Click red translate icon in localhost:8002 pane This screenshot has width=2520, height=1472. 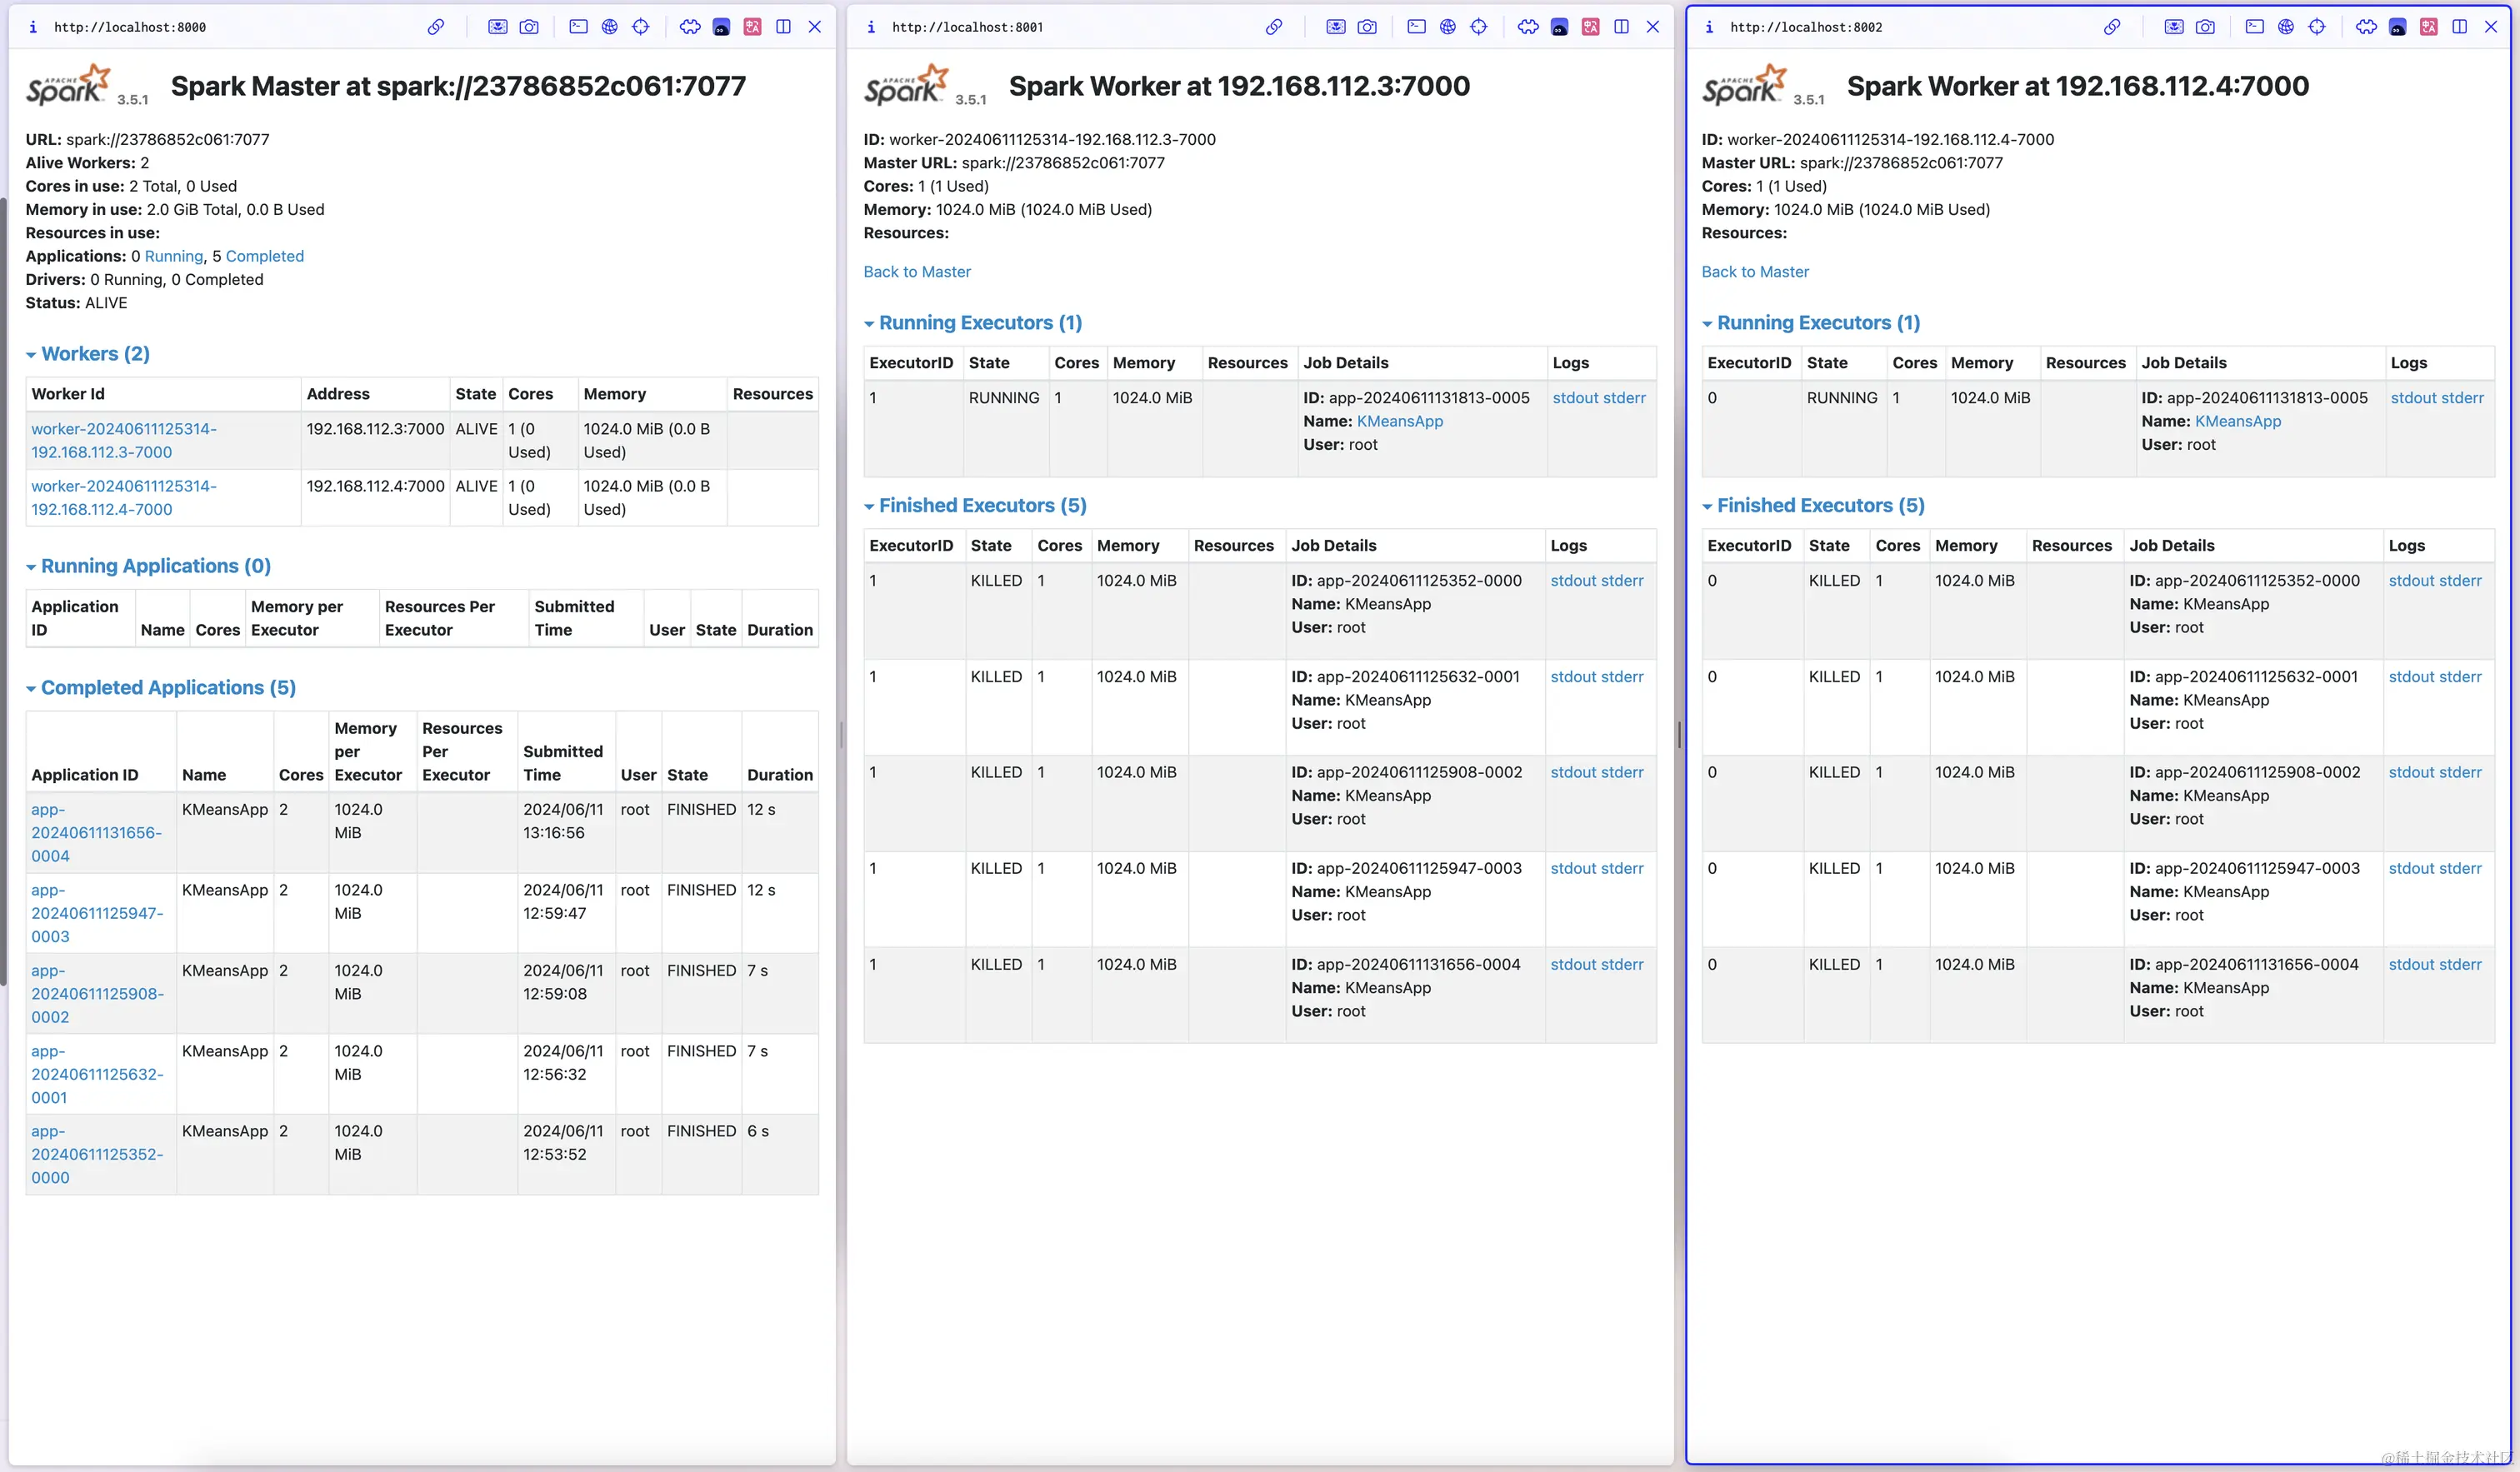[2429, 27]
